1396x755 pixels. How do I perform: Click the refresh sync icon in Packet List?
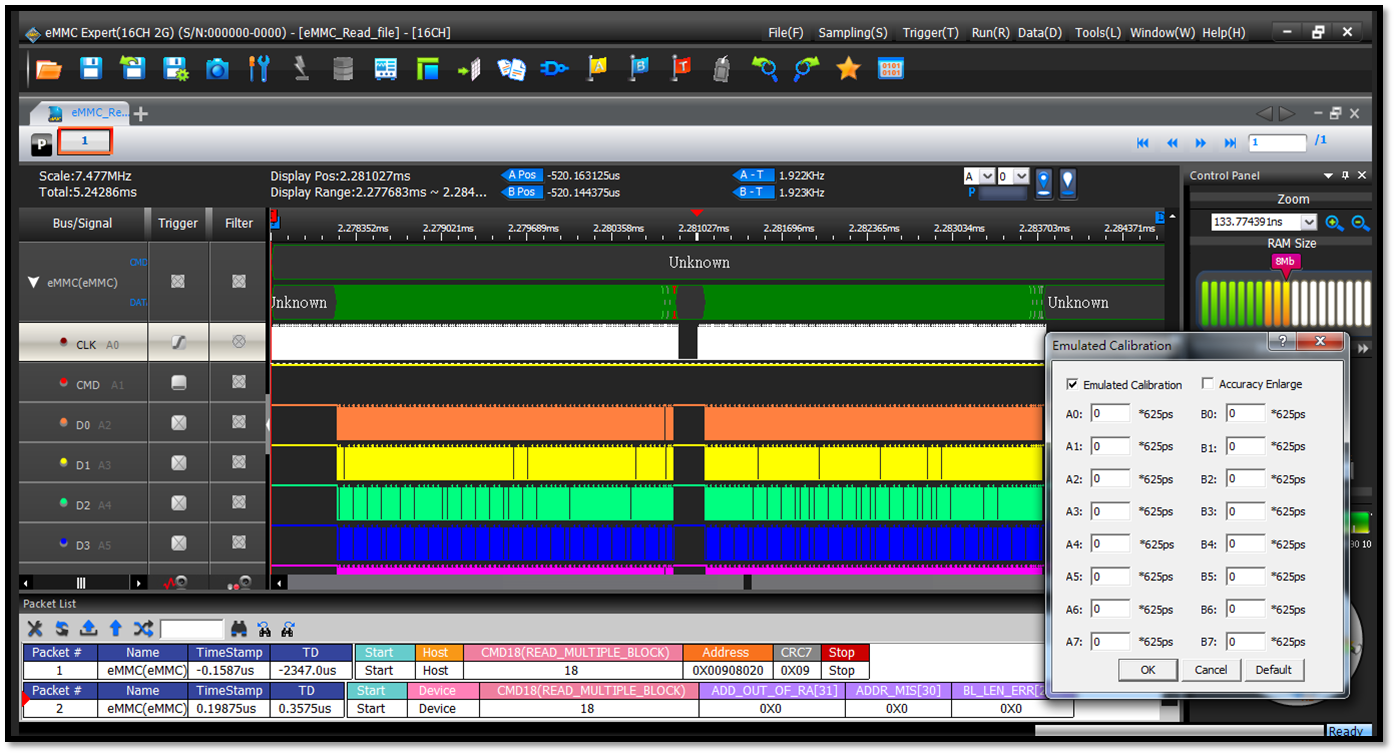(62, 629)
